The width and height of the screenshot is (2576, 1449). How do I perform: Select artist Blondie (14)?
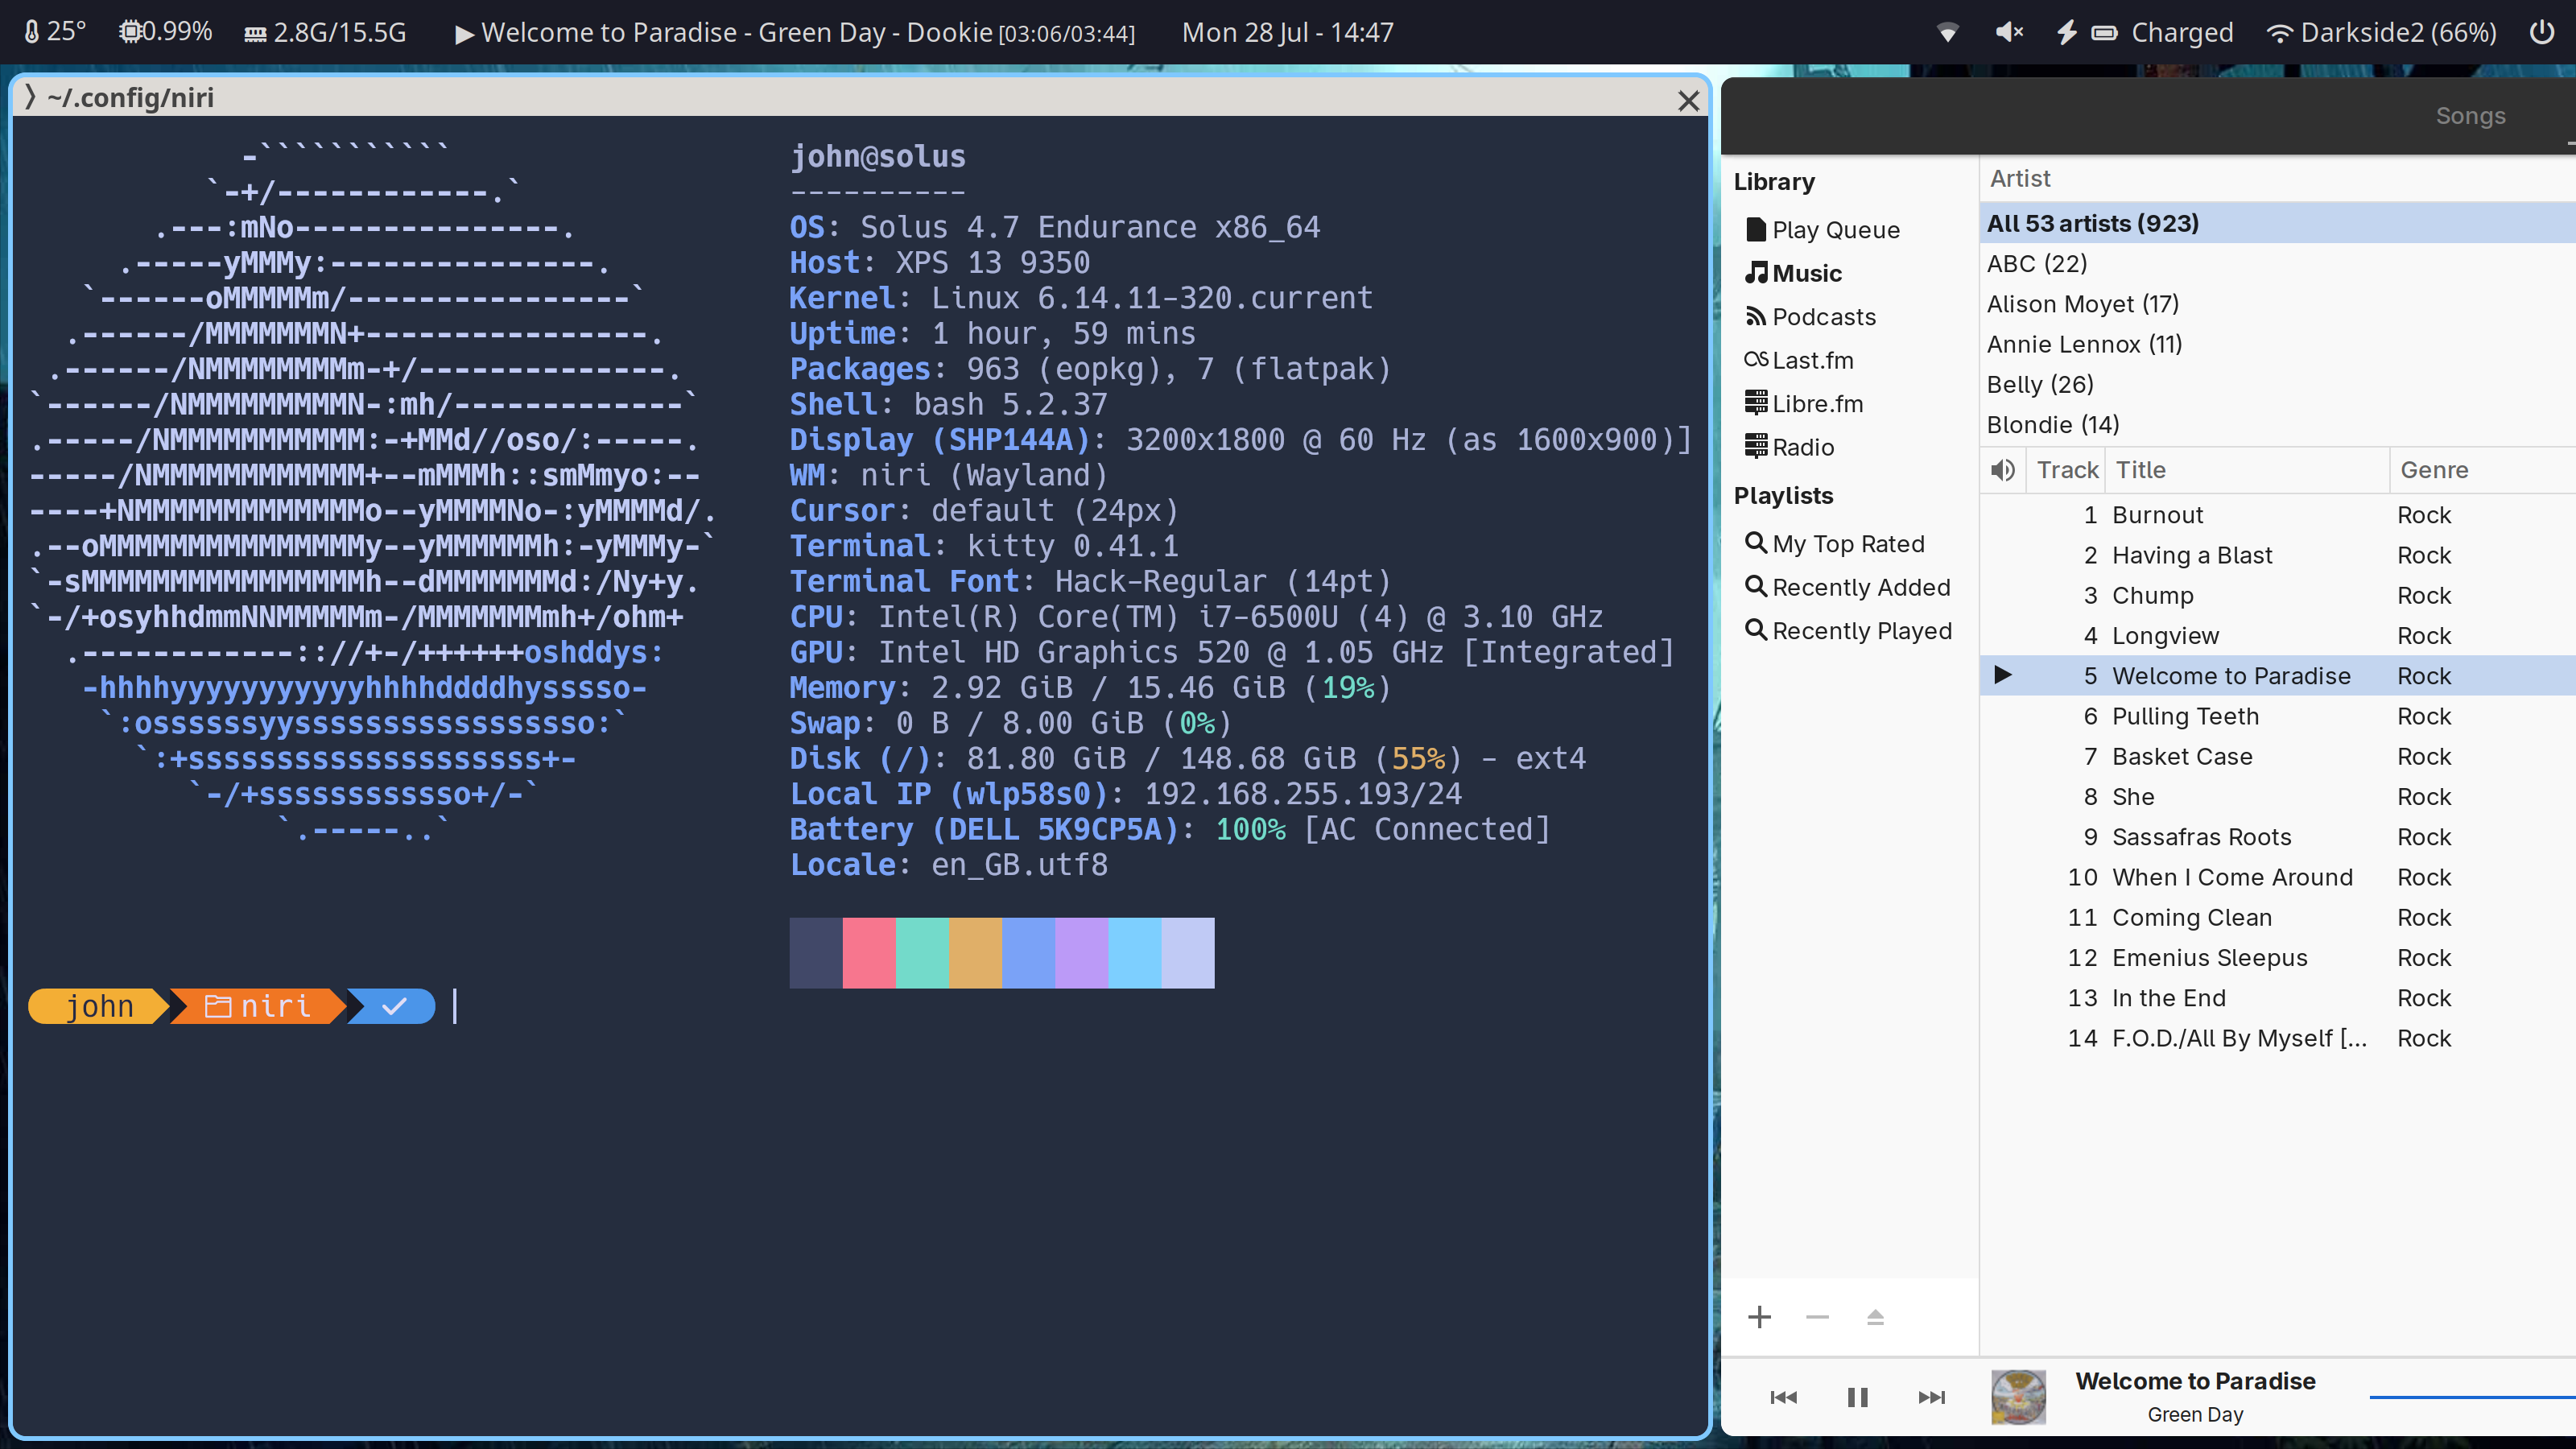[x=2278, y=425]
